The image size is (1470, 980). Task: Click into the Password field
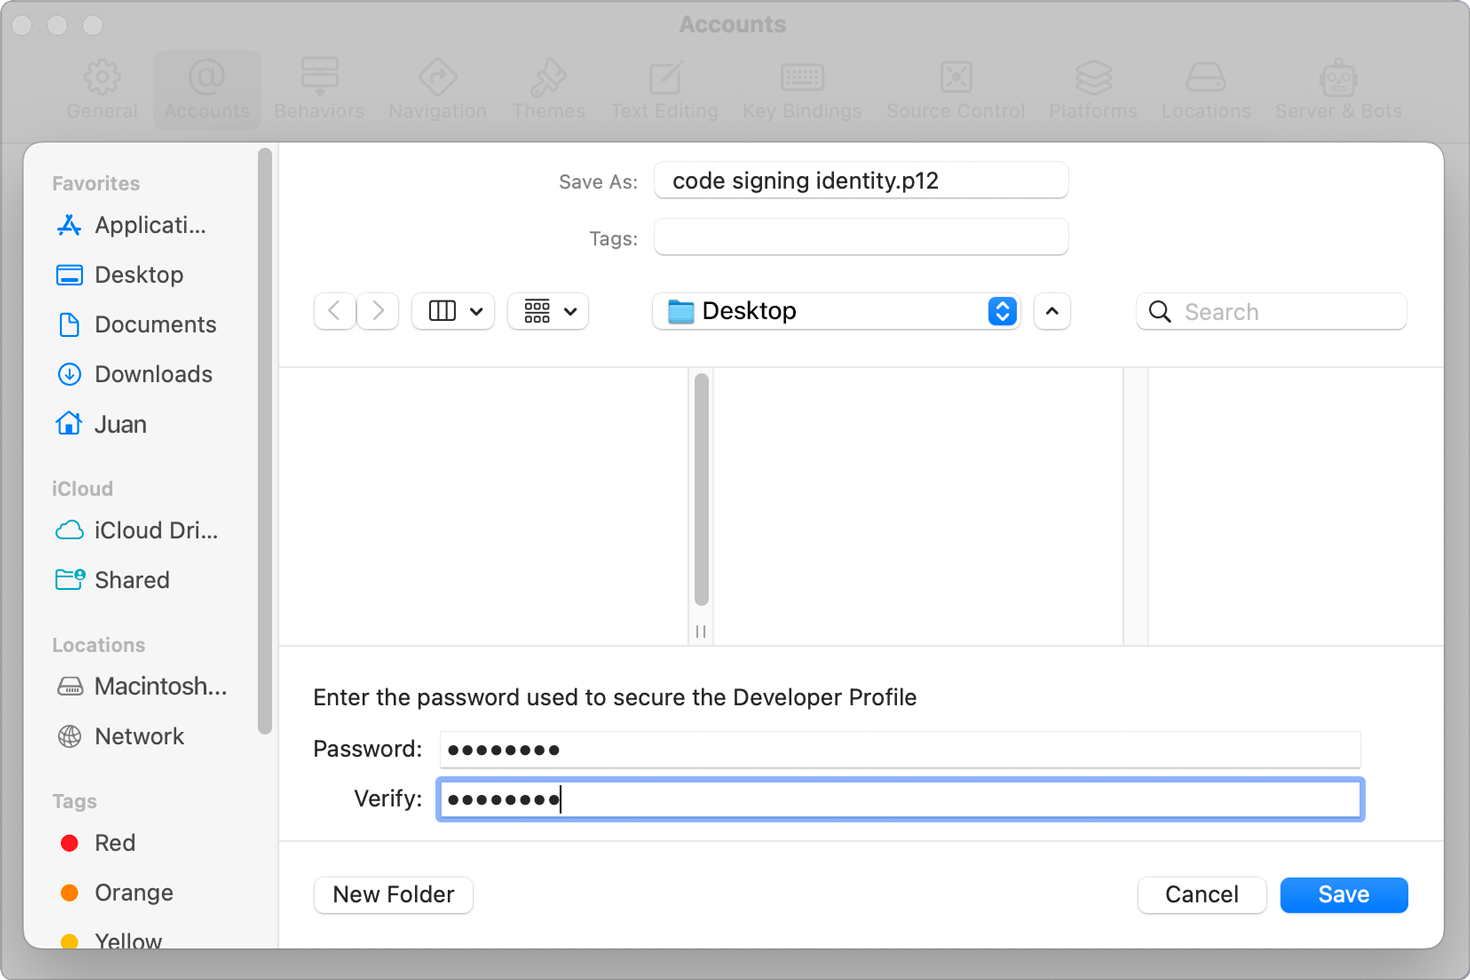click(x=900, y=749)
